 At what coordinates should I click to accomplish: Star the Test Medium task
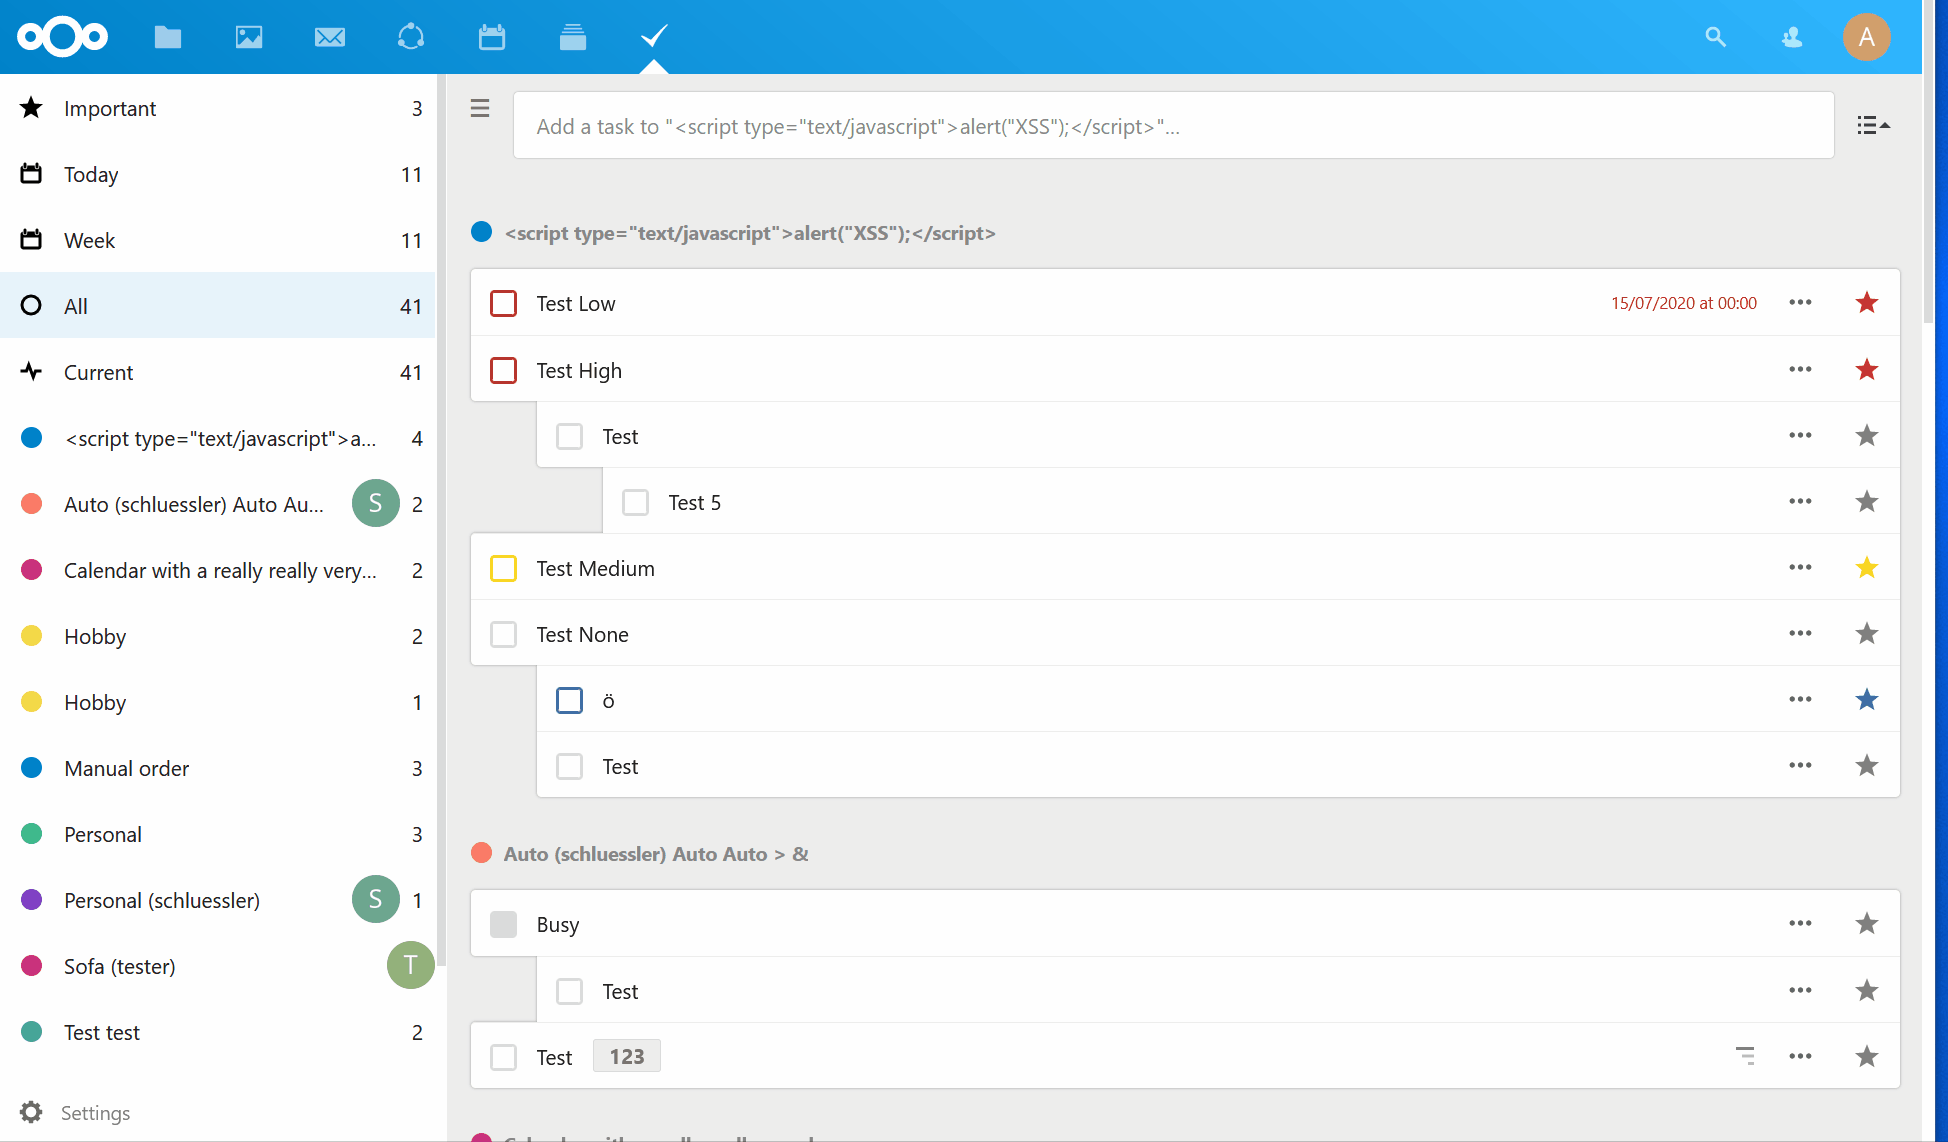tap(1866, 568)
